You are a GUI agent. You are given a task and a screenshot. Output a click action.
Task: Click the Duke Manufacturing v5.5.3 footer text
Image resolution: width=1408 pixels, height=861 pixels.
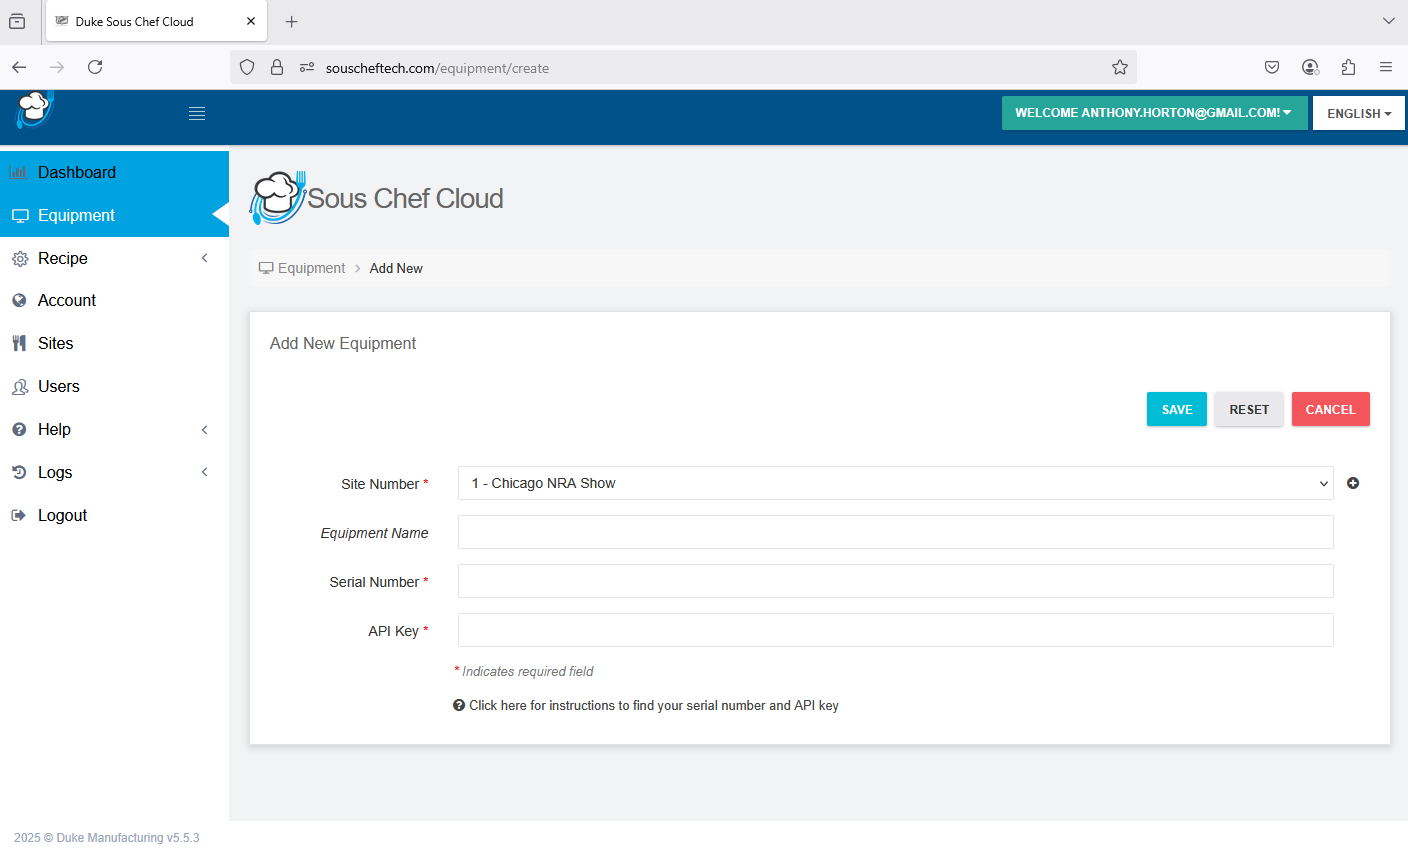click(x=107, y=838)
